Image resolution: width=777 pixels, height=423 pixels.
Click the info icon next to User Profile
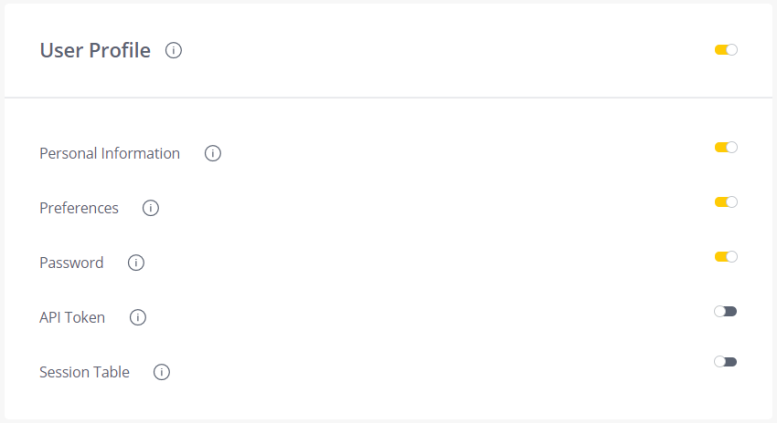pyautogui.click(x=174, y=50)
